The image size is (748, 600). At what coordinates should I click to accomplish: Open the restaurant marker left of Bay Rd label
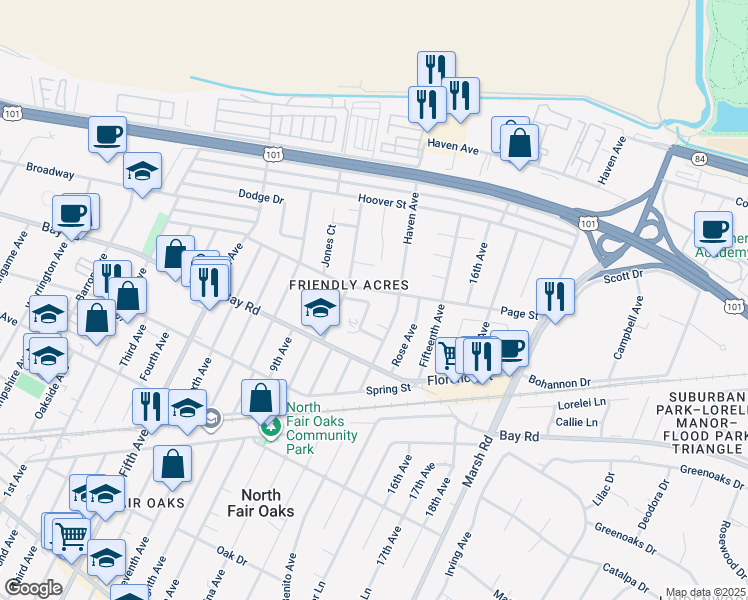coord(209,283)
